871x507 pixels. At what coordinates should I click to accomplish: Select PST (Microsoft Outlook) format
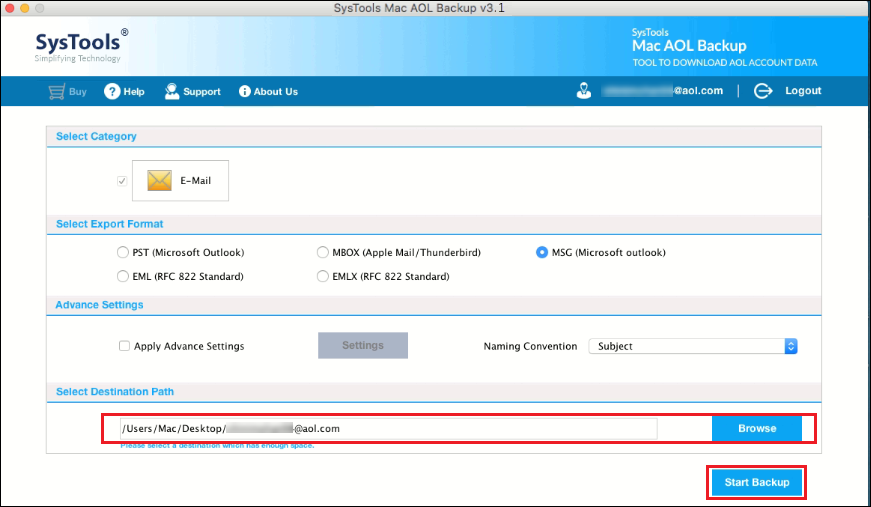tap(123, 252)
